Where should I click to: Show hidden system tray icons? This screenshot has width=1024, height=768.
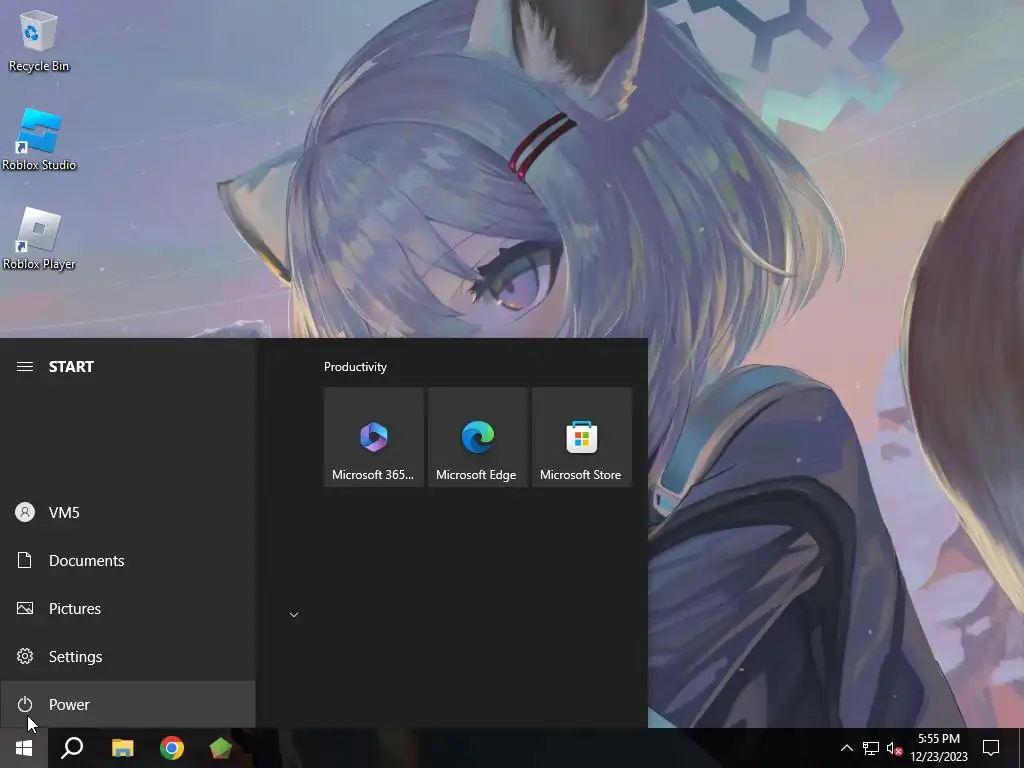[846, 748]
